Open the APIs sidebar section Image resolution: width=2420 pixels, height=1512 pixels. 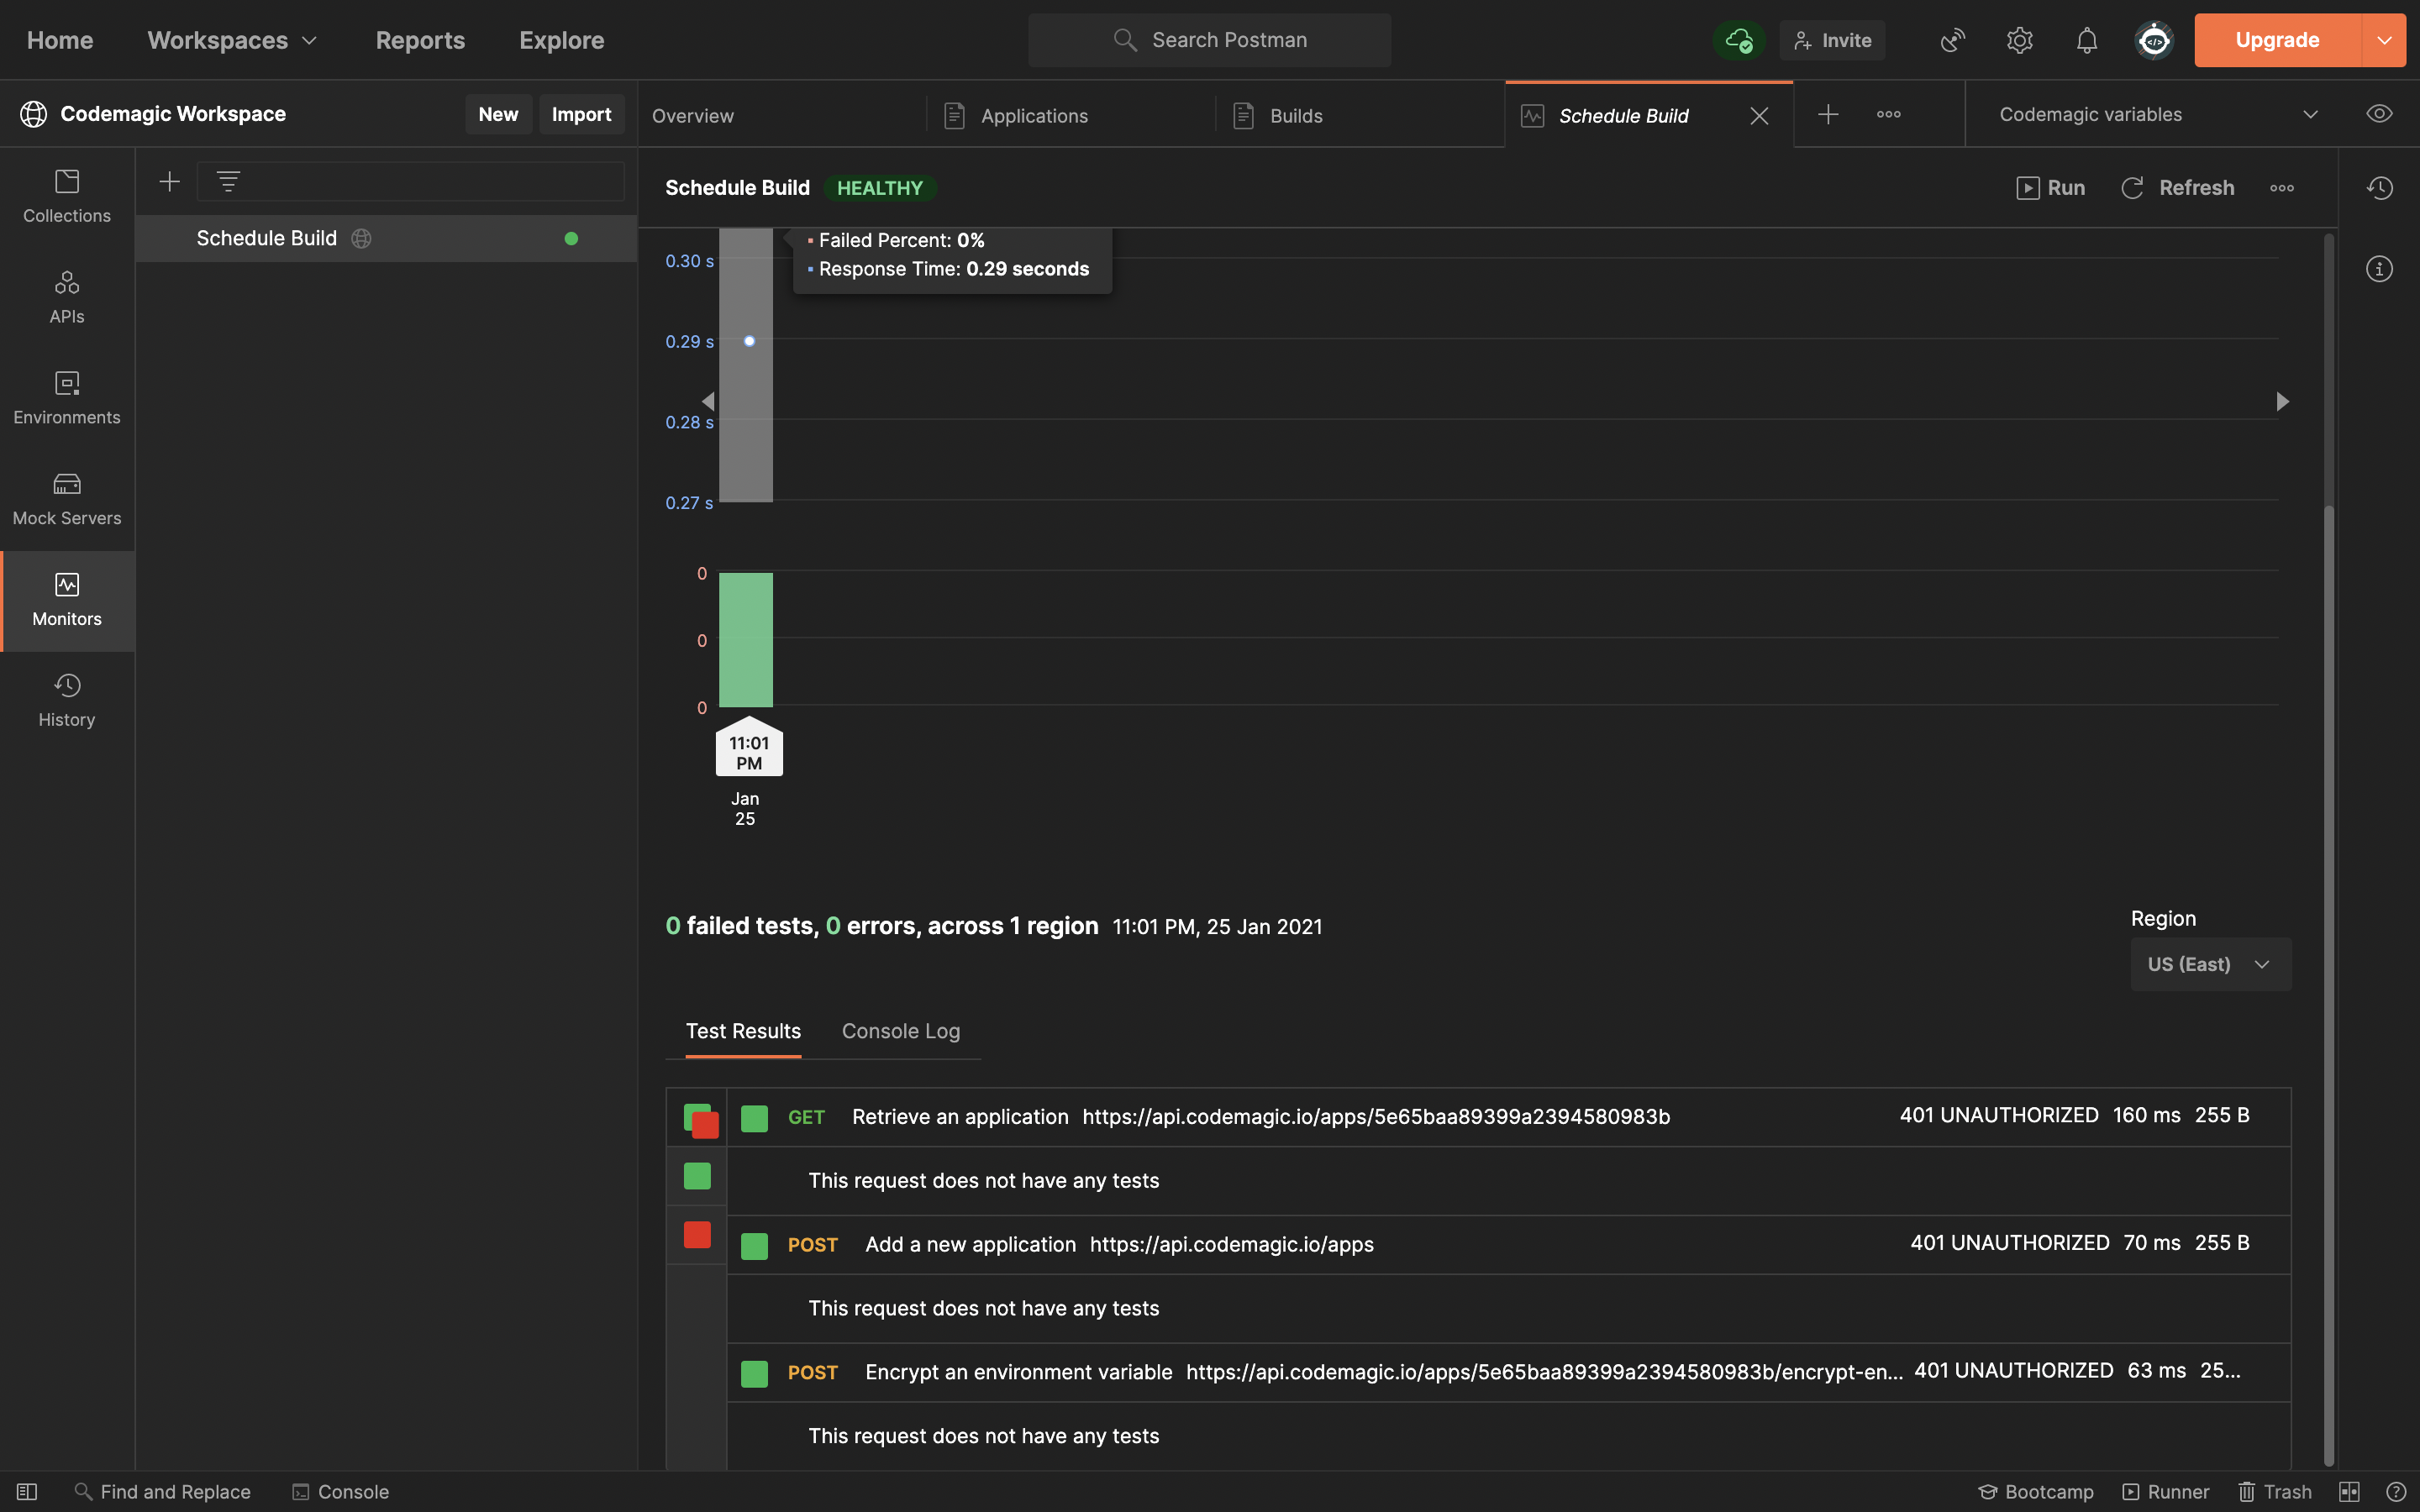point(67,297)
